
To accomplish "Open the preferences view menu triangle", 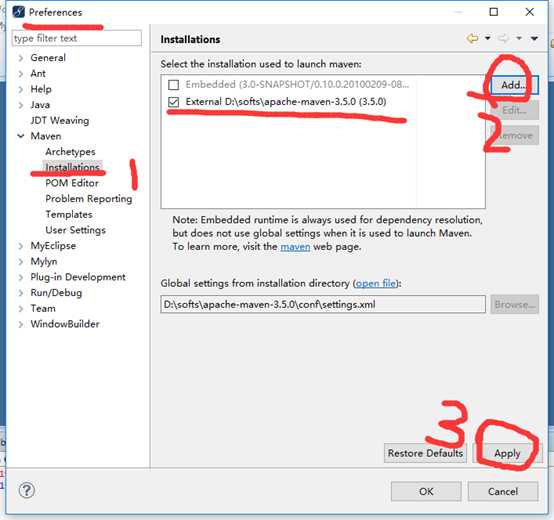I will coord(534,38).
